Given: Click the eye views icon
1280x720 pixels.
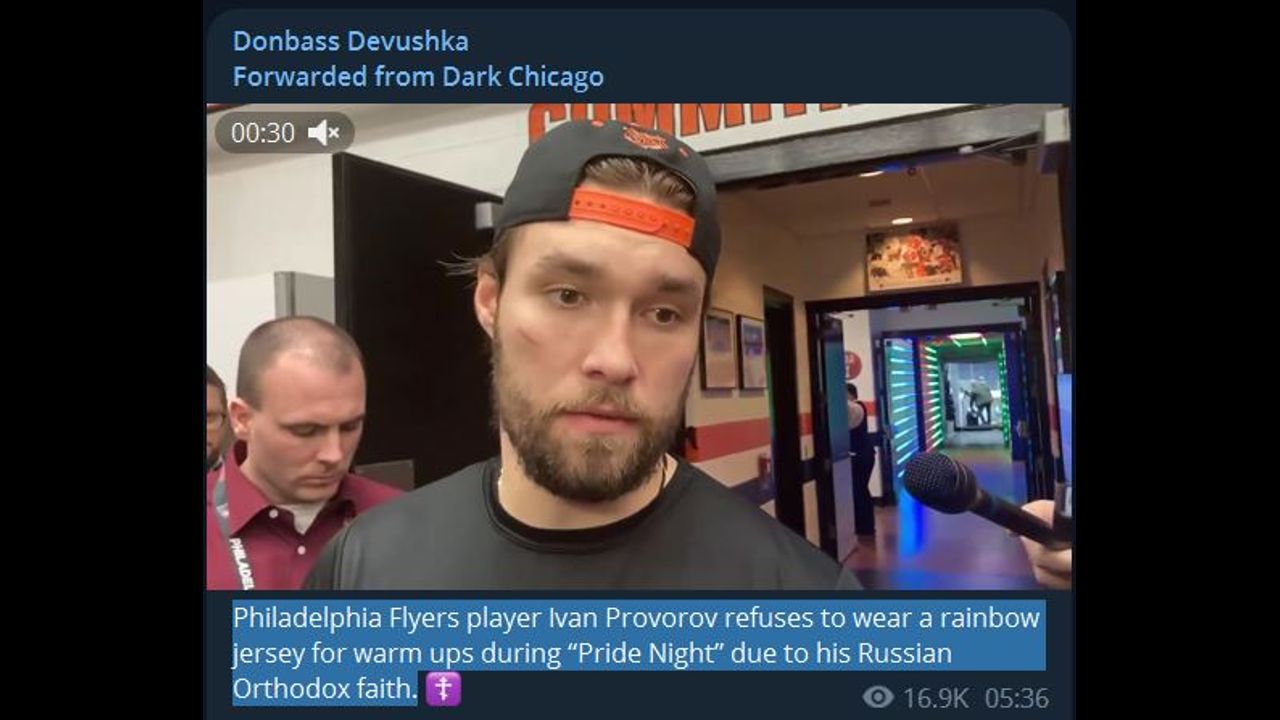Looking at the screenshot, I should 877,697.
